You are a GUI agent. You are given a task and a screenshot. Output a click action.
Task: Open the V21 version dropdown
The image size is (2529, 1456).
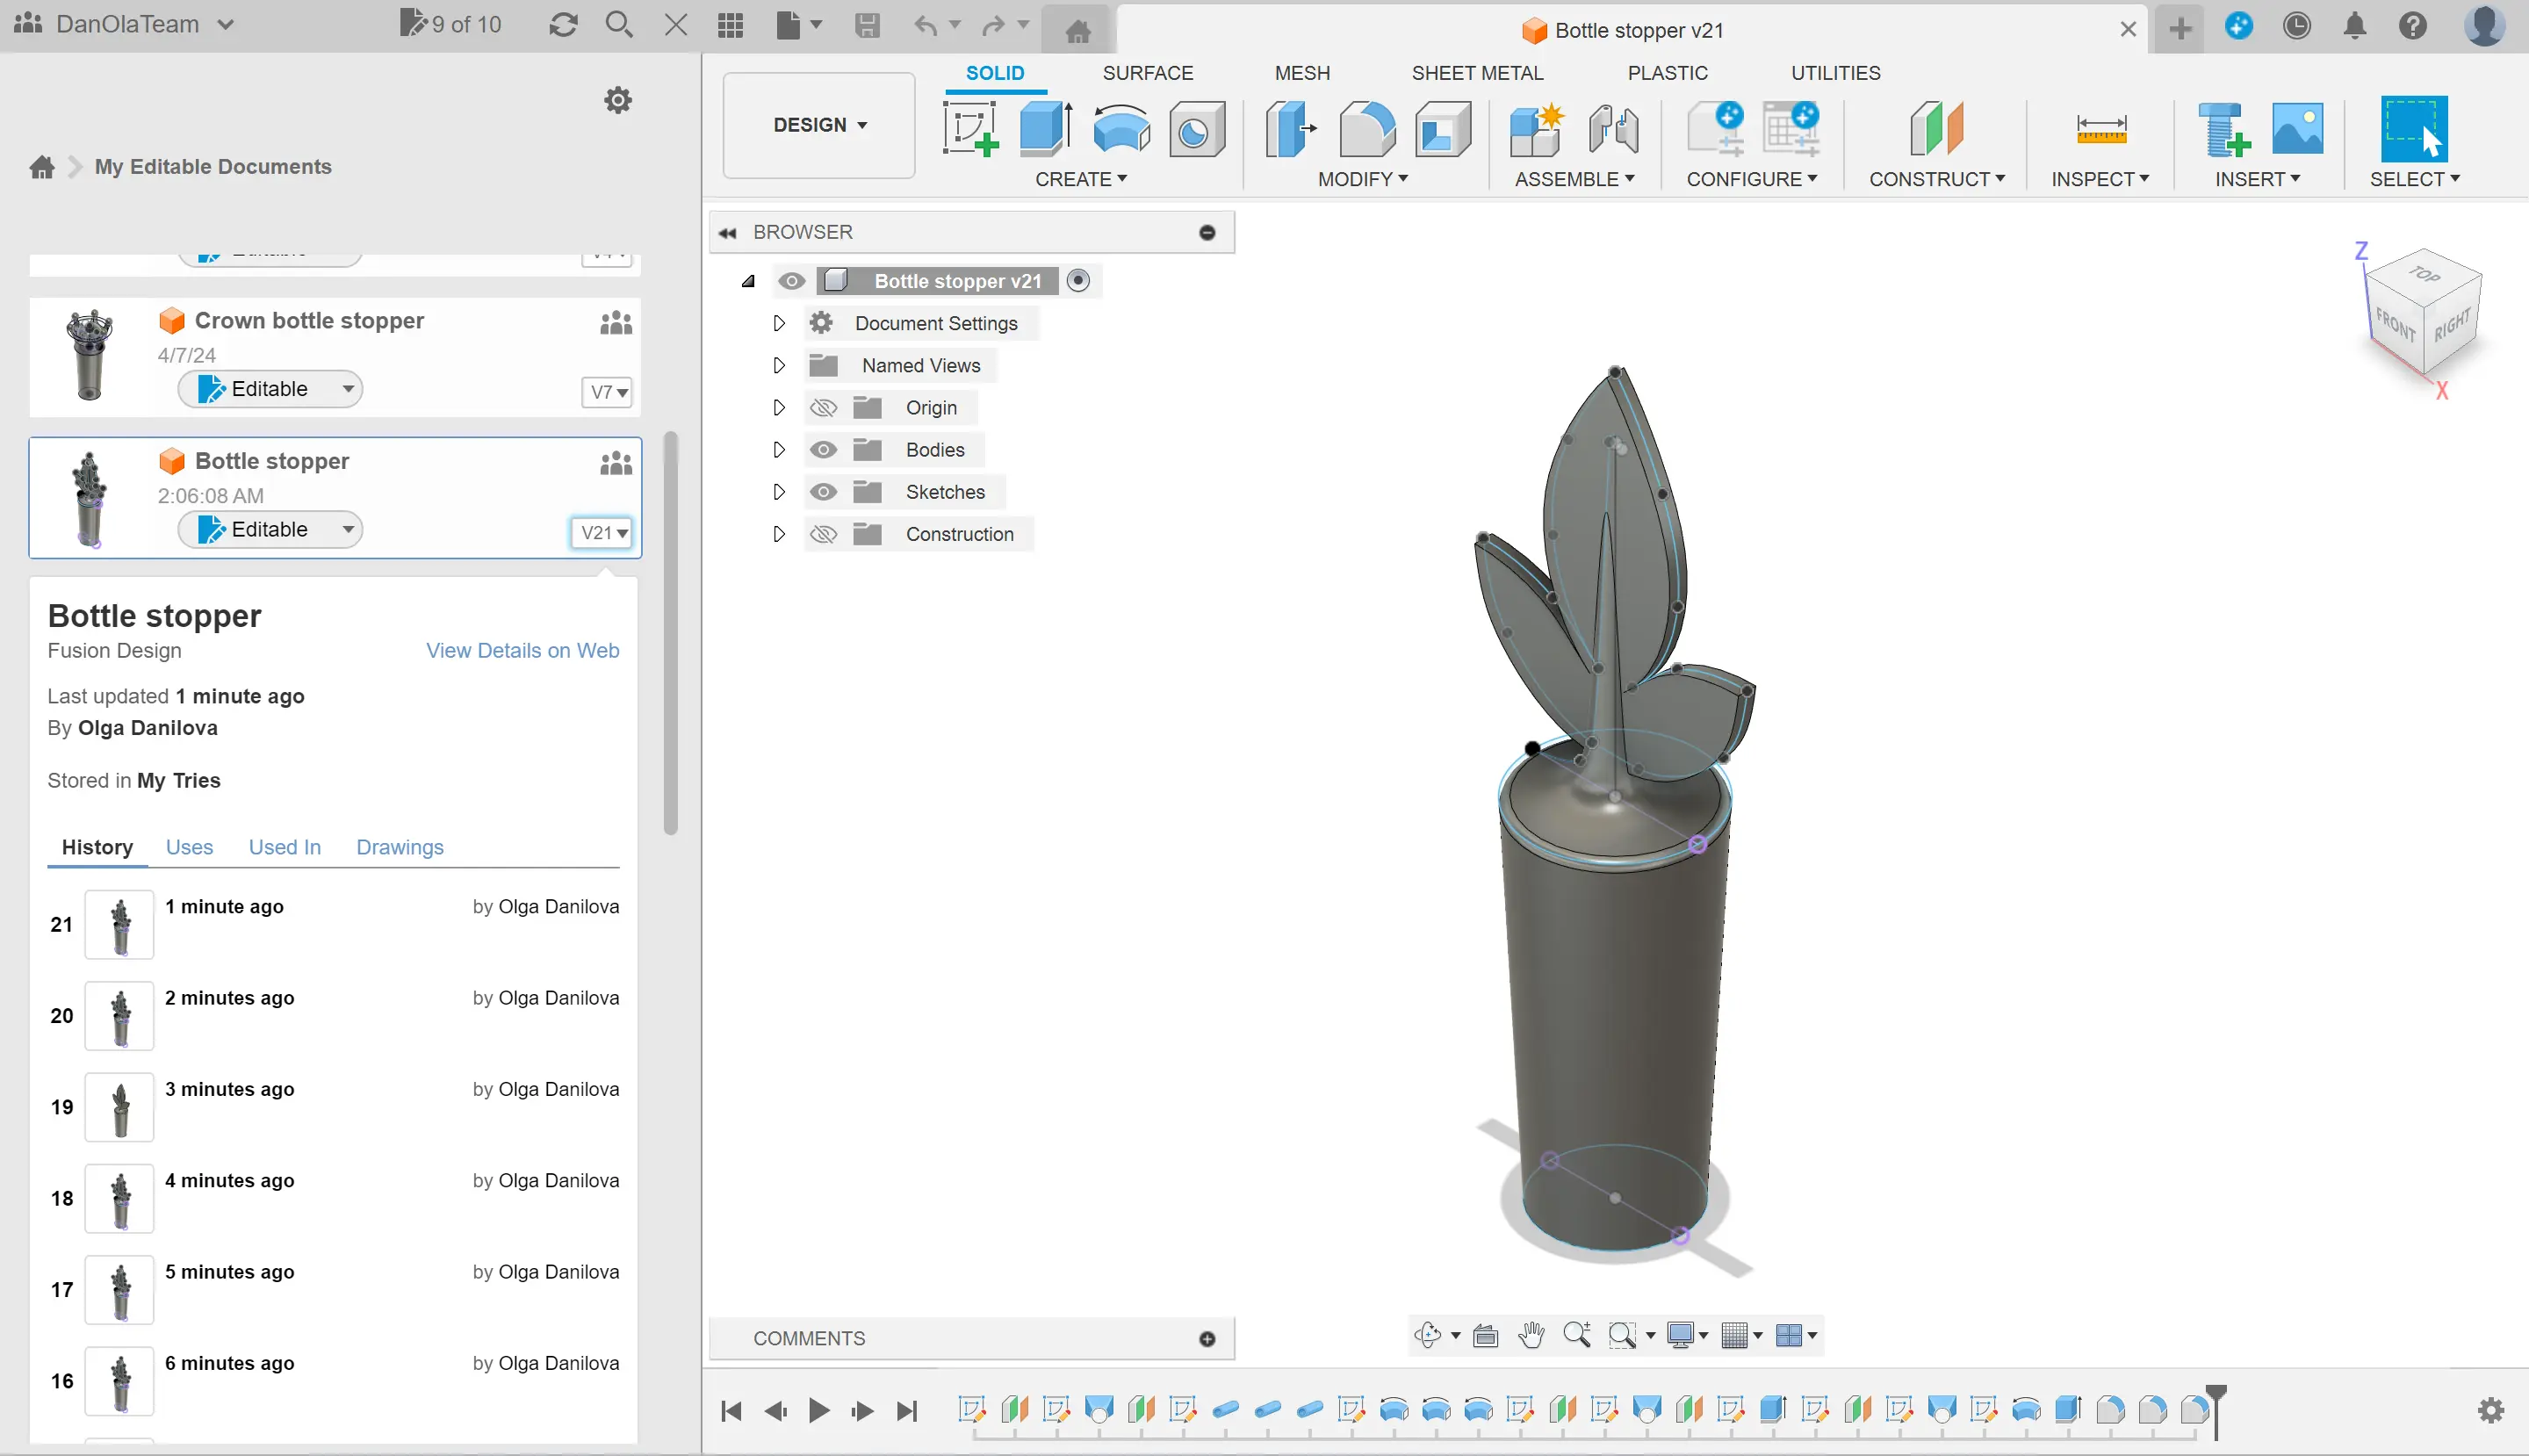604,533
